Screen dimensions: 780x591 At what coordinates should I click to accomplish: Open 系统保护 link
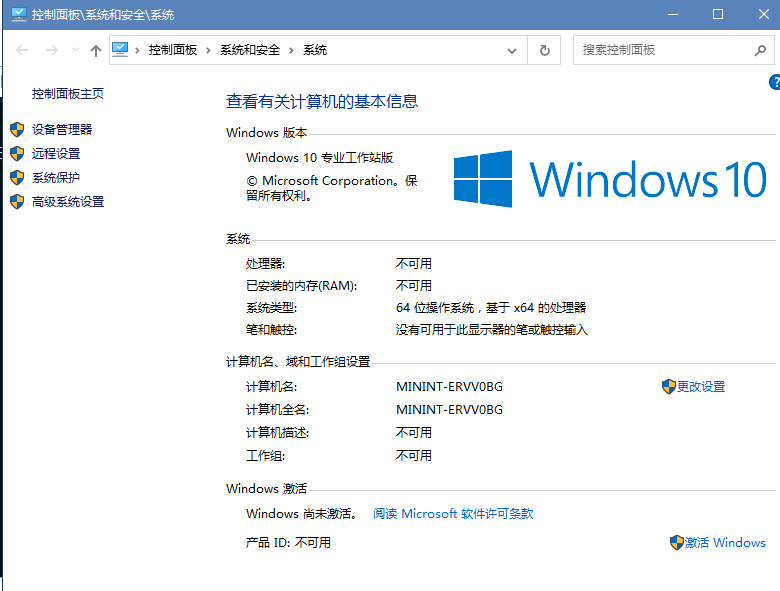click(56, 177)
